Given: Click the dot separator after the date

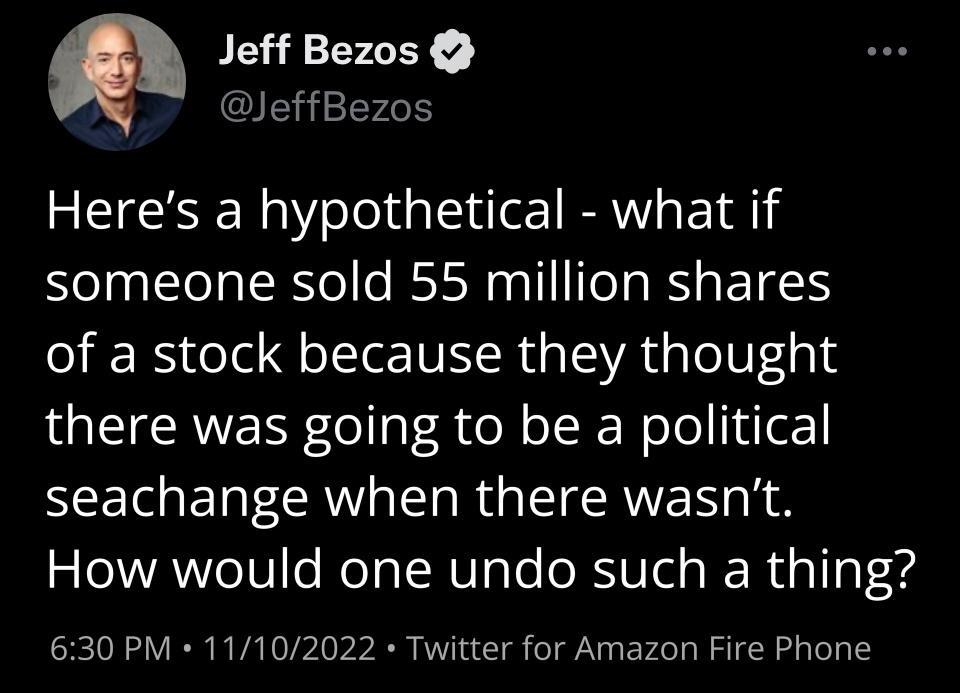Looking at the screenshot, I should tap(390, 650).
